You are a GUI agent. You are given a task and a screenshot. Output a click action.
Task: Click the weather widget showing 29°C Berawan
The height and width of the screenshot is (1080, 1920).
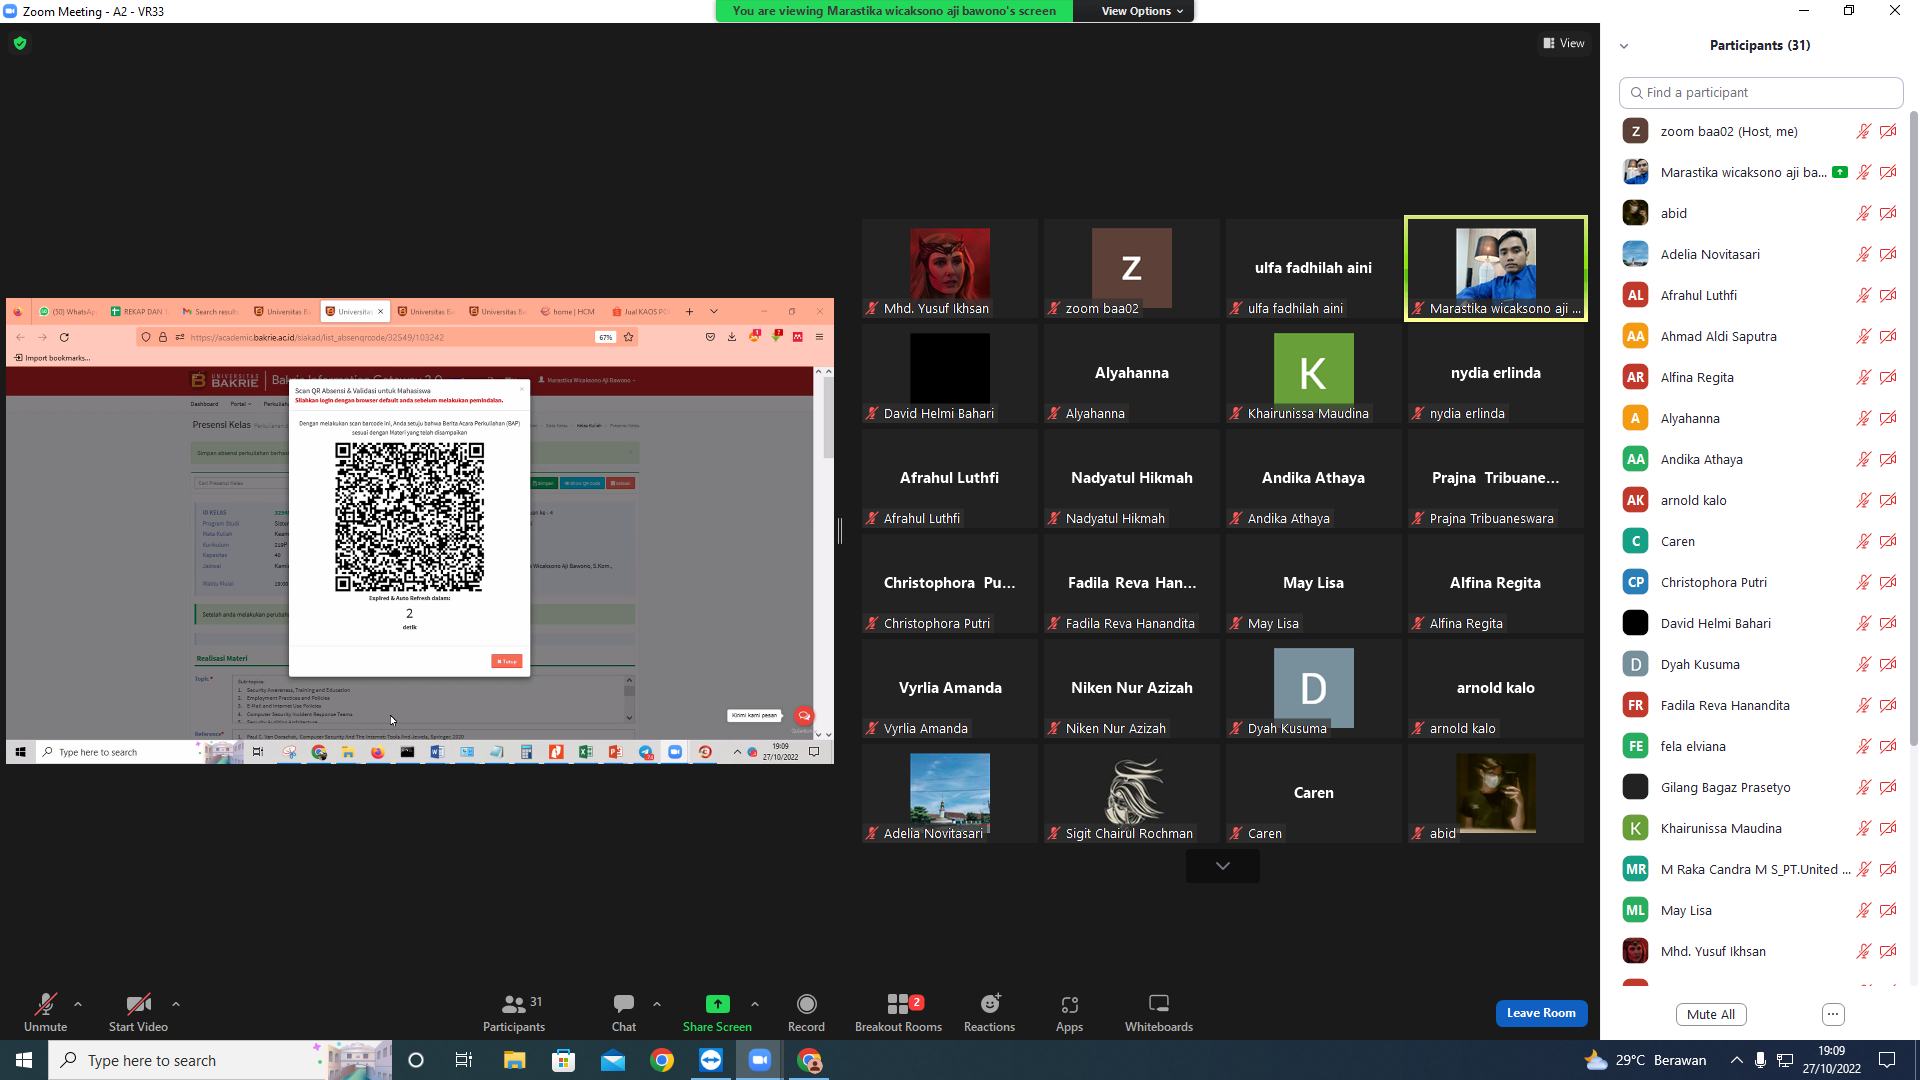(x=1646, y=1060)
